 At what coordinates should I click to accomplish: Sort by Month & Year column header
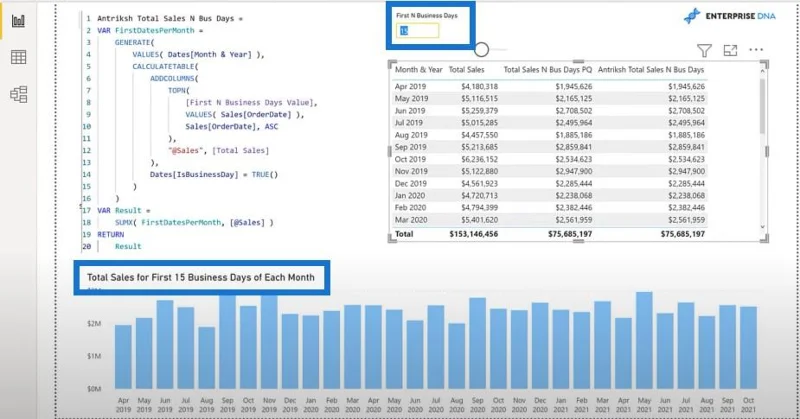point(418,69)
